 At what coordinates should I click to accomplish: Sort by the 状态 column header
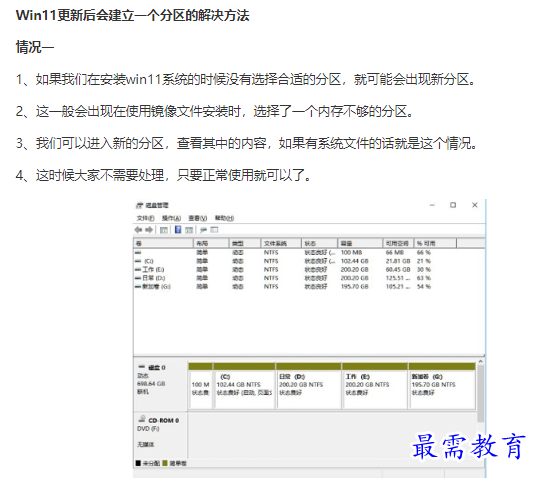pos(320,243)
